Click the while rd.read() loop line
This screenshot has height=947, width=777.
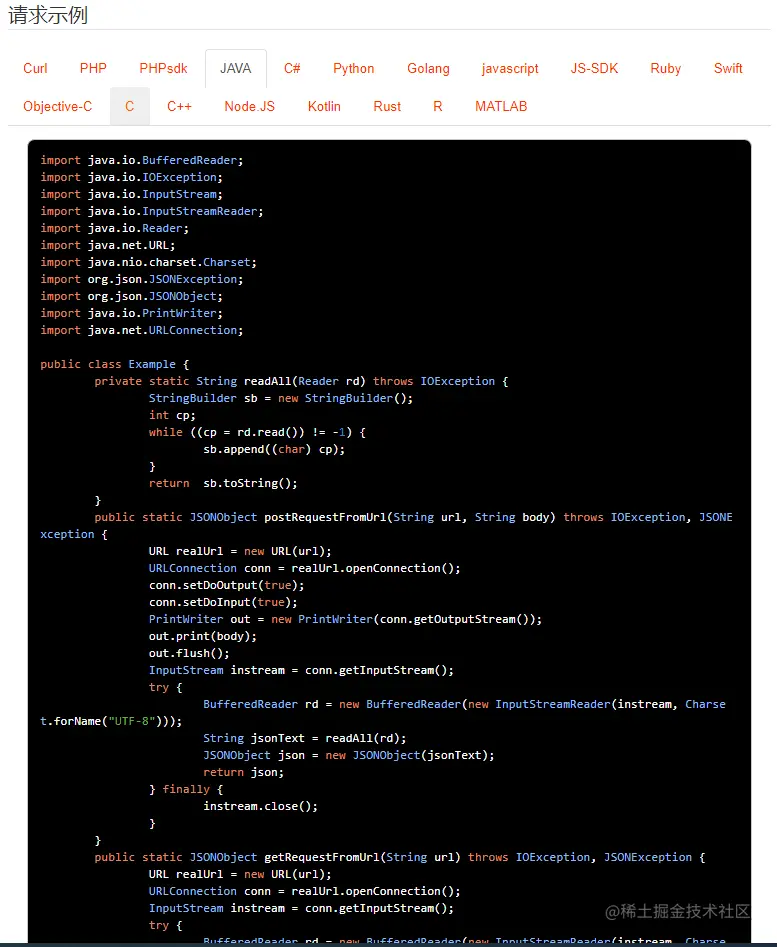click(257, 432)
